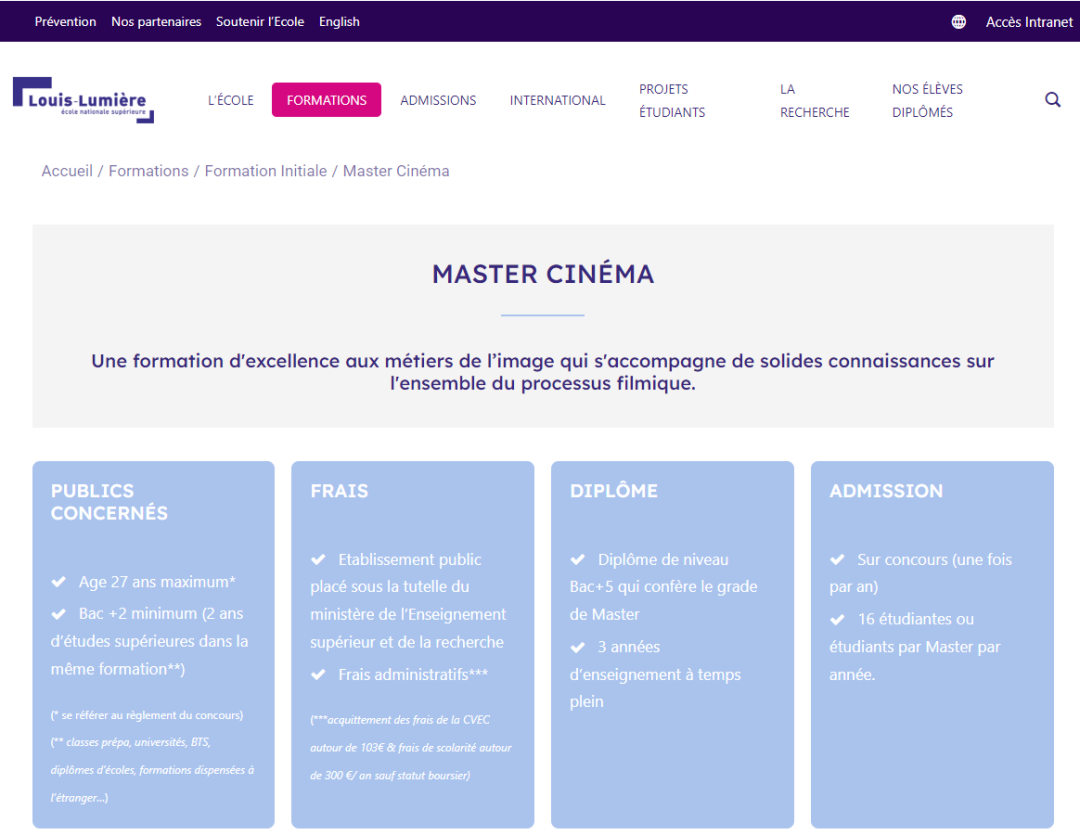The width and height of the screenshot is (1080, 835).
Task: Open the globe language icon
Action: [958, 22]
